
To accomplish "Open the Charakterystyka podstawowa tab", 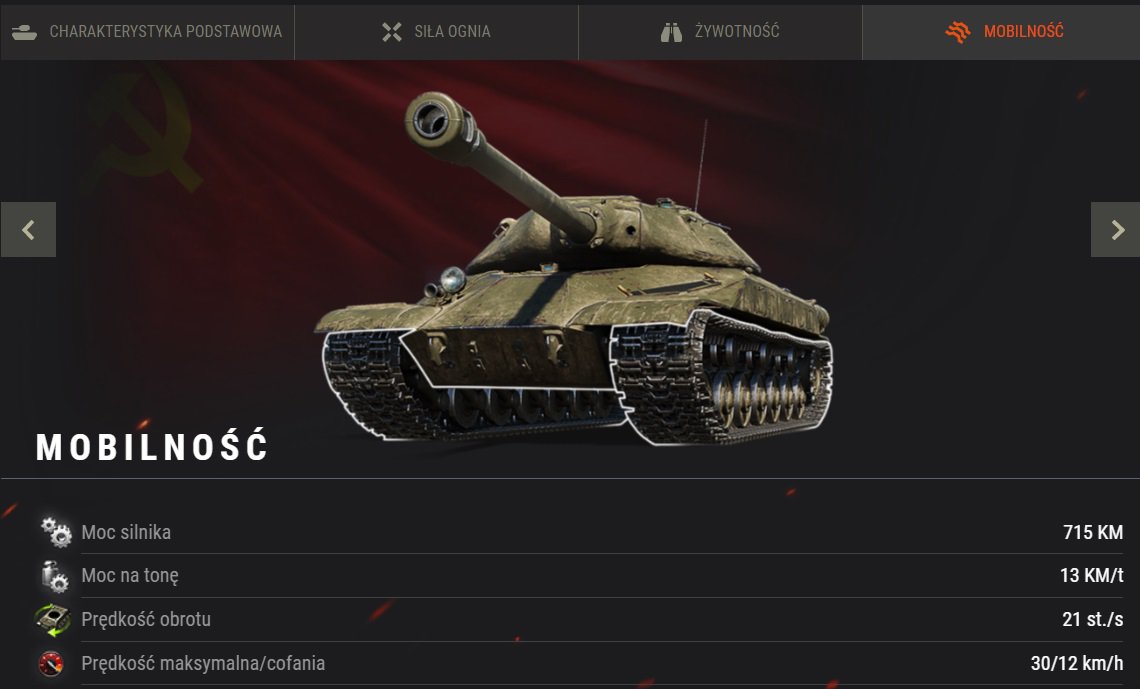I will (x=148, y=32).
